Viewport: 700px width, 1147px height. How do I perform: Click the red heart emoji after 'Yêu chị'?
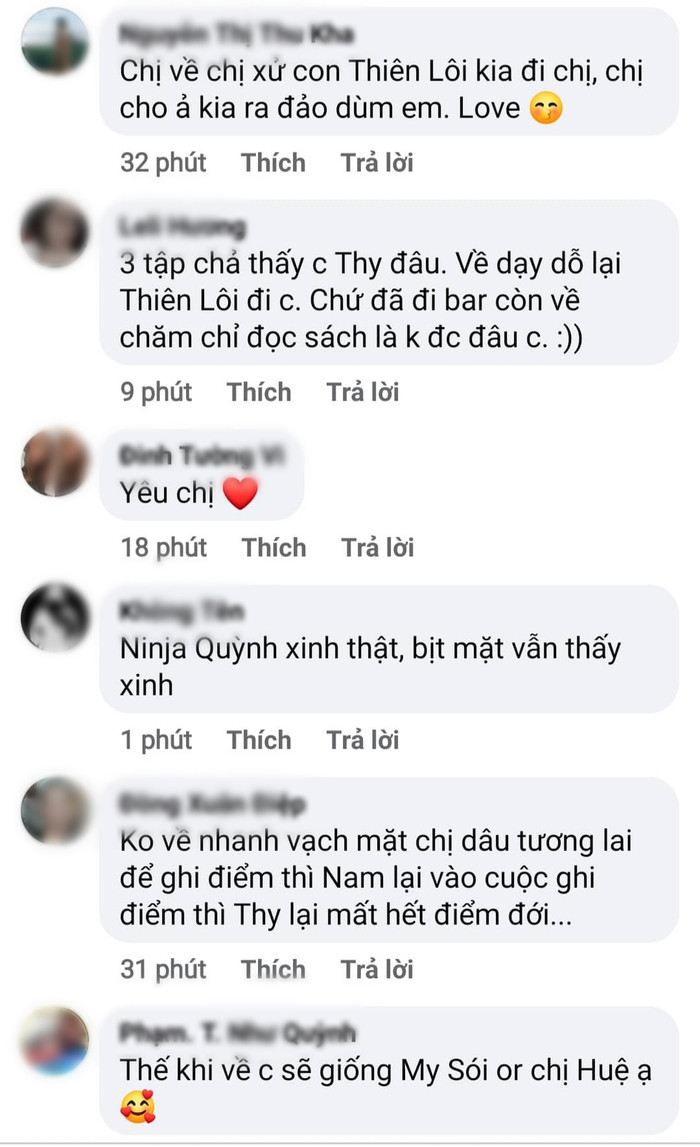(240, 492)
